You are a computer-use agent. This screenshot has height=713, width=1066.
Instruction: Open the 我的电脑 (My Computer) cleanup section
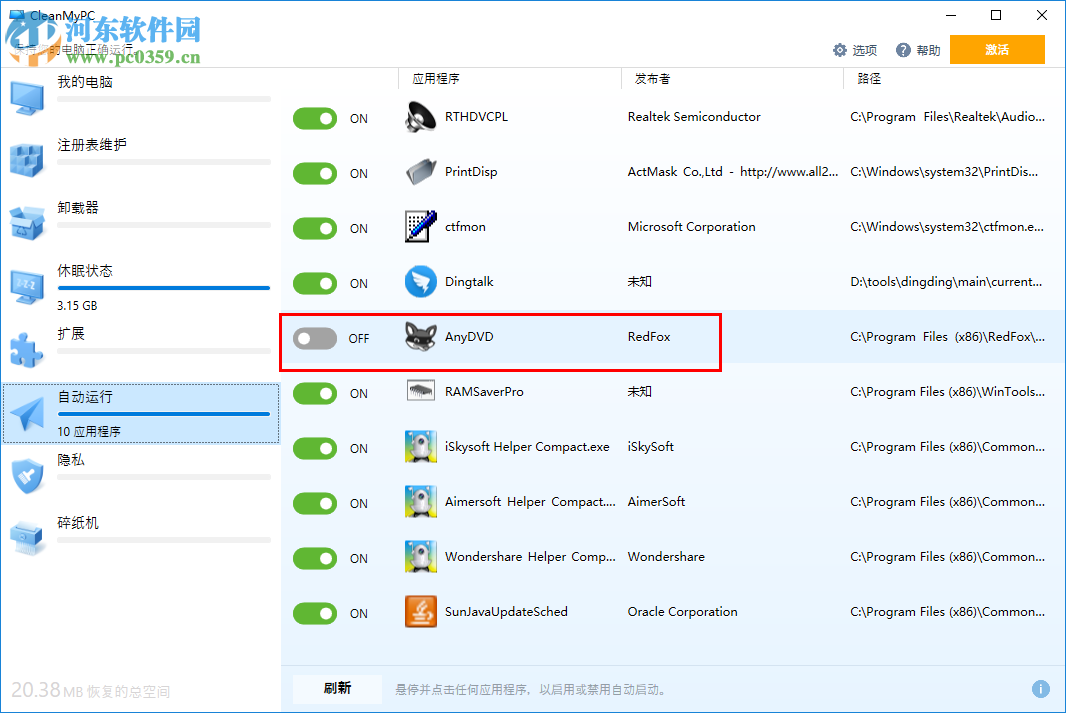pyautogui.click(x=27, y=95)
